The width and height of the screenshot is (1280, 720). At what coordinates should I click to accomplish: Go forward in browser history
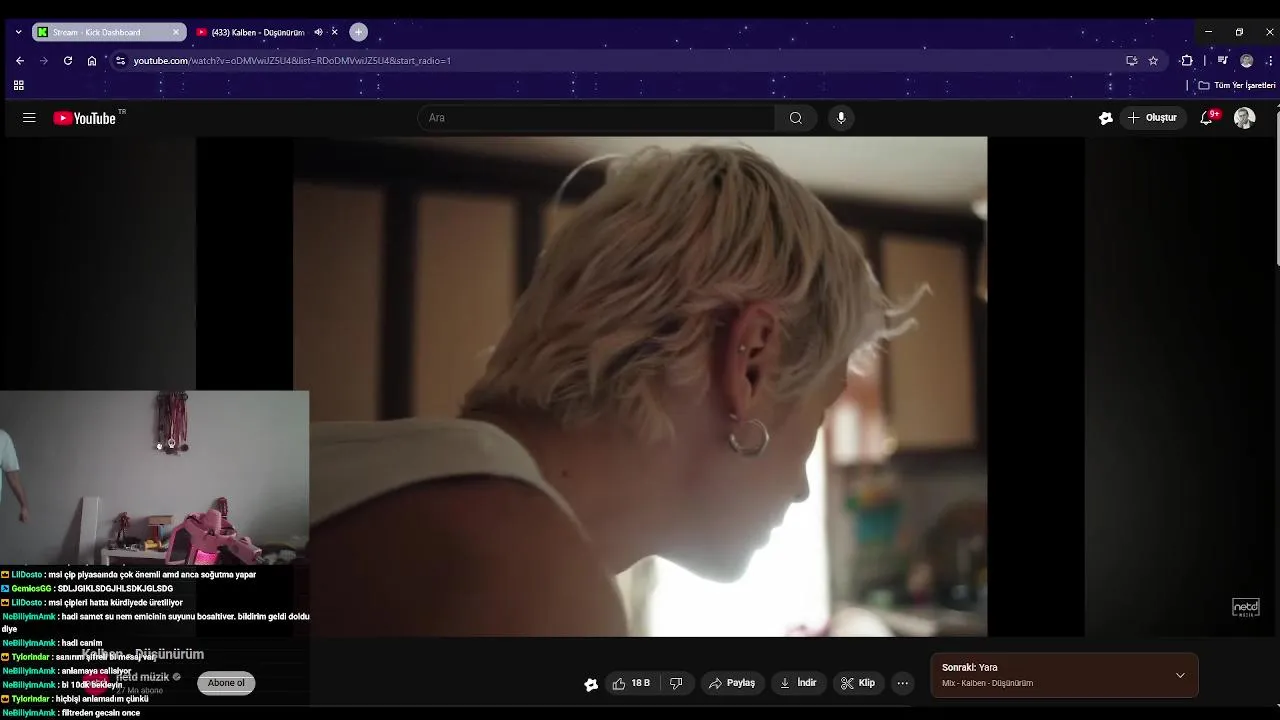click(x=44, y=61)
